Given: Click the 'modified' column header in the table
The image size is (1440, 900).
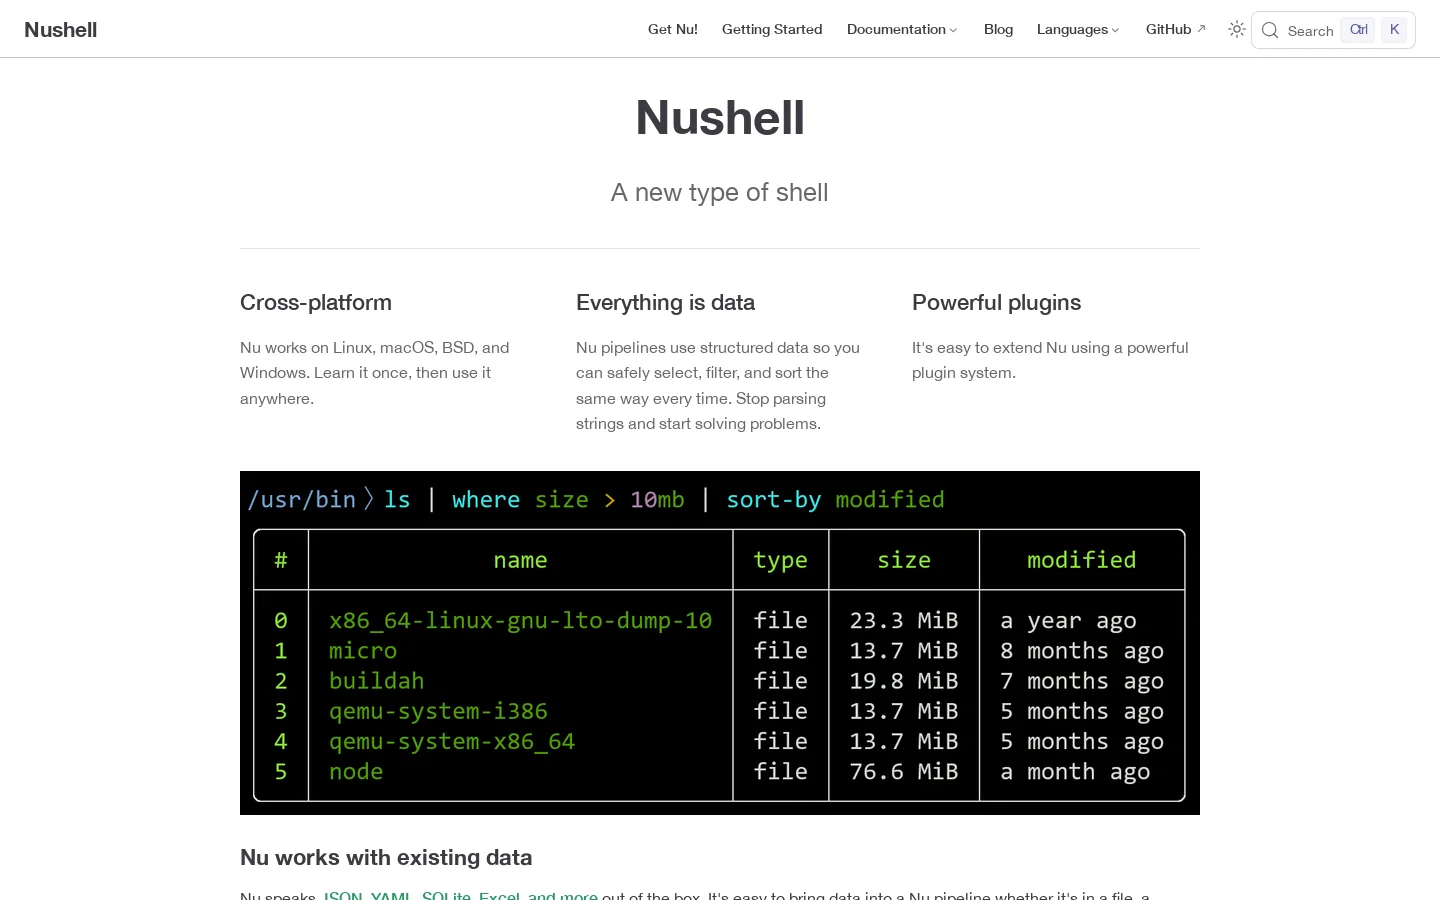Looking at the screenshot, I should [1082, 560].
